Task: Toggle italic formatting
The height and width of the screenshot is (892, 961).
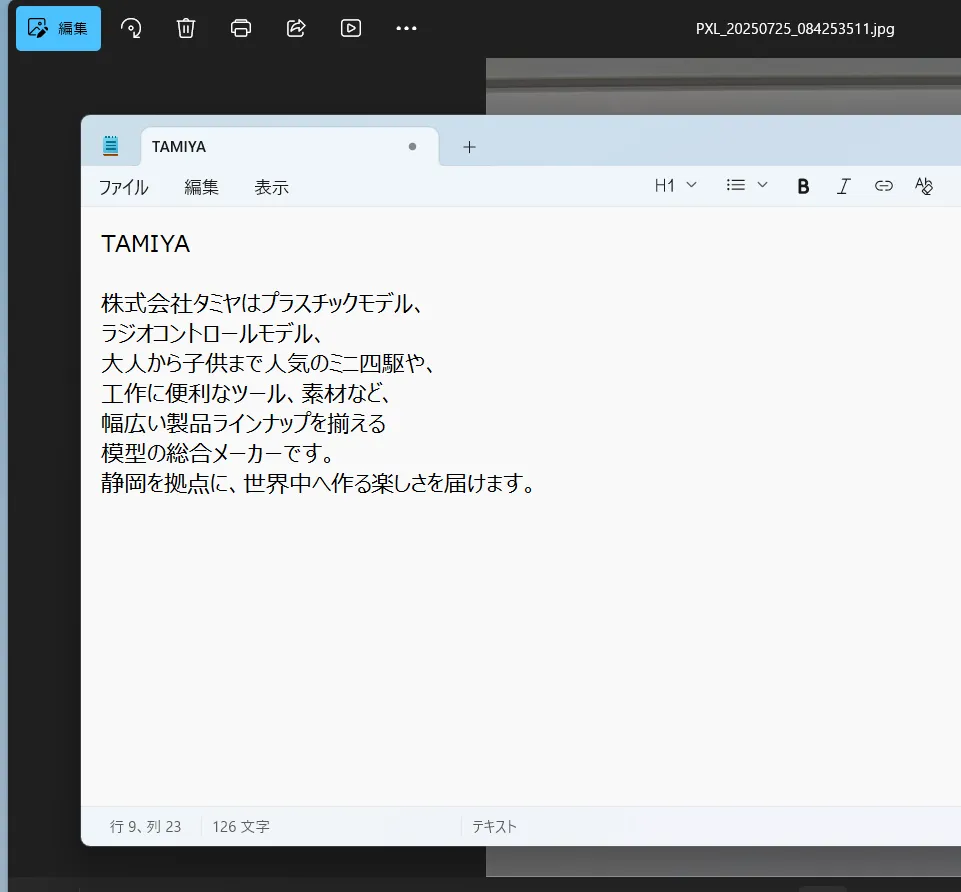Action: (843, 186)
